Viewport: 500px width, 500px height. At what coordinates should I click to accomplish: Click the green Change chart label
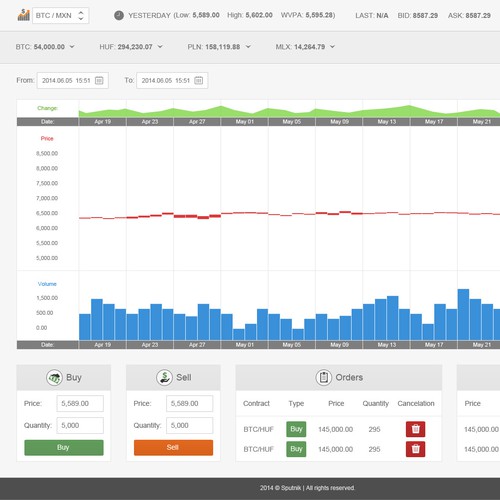click(47, 108)
